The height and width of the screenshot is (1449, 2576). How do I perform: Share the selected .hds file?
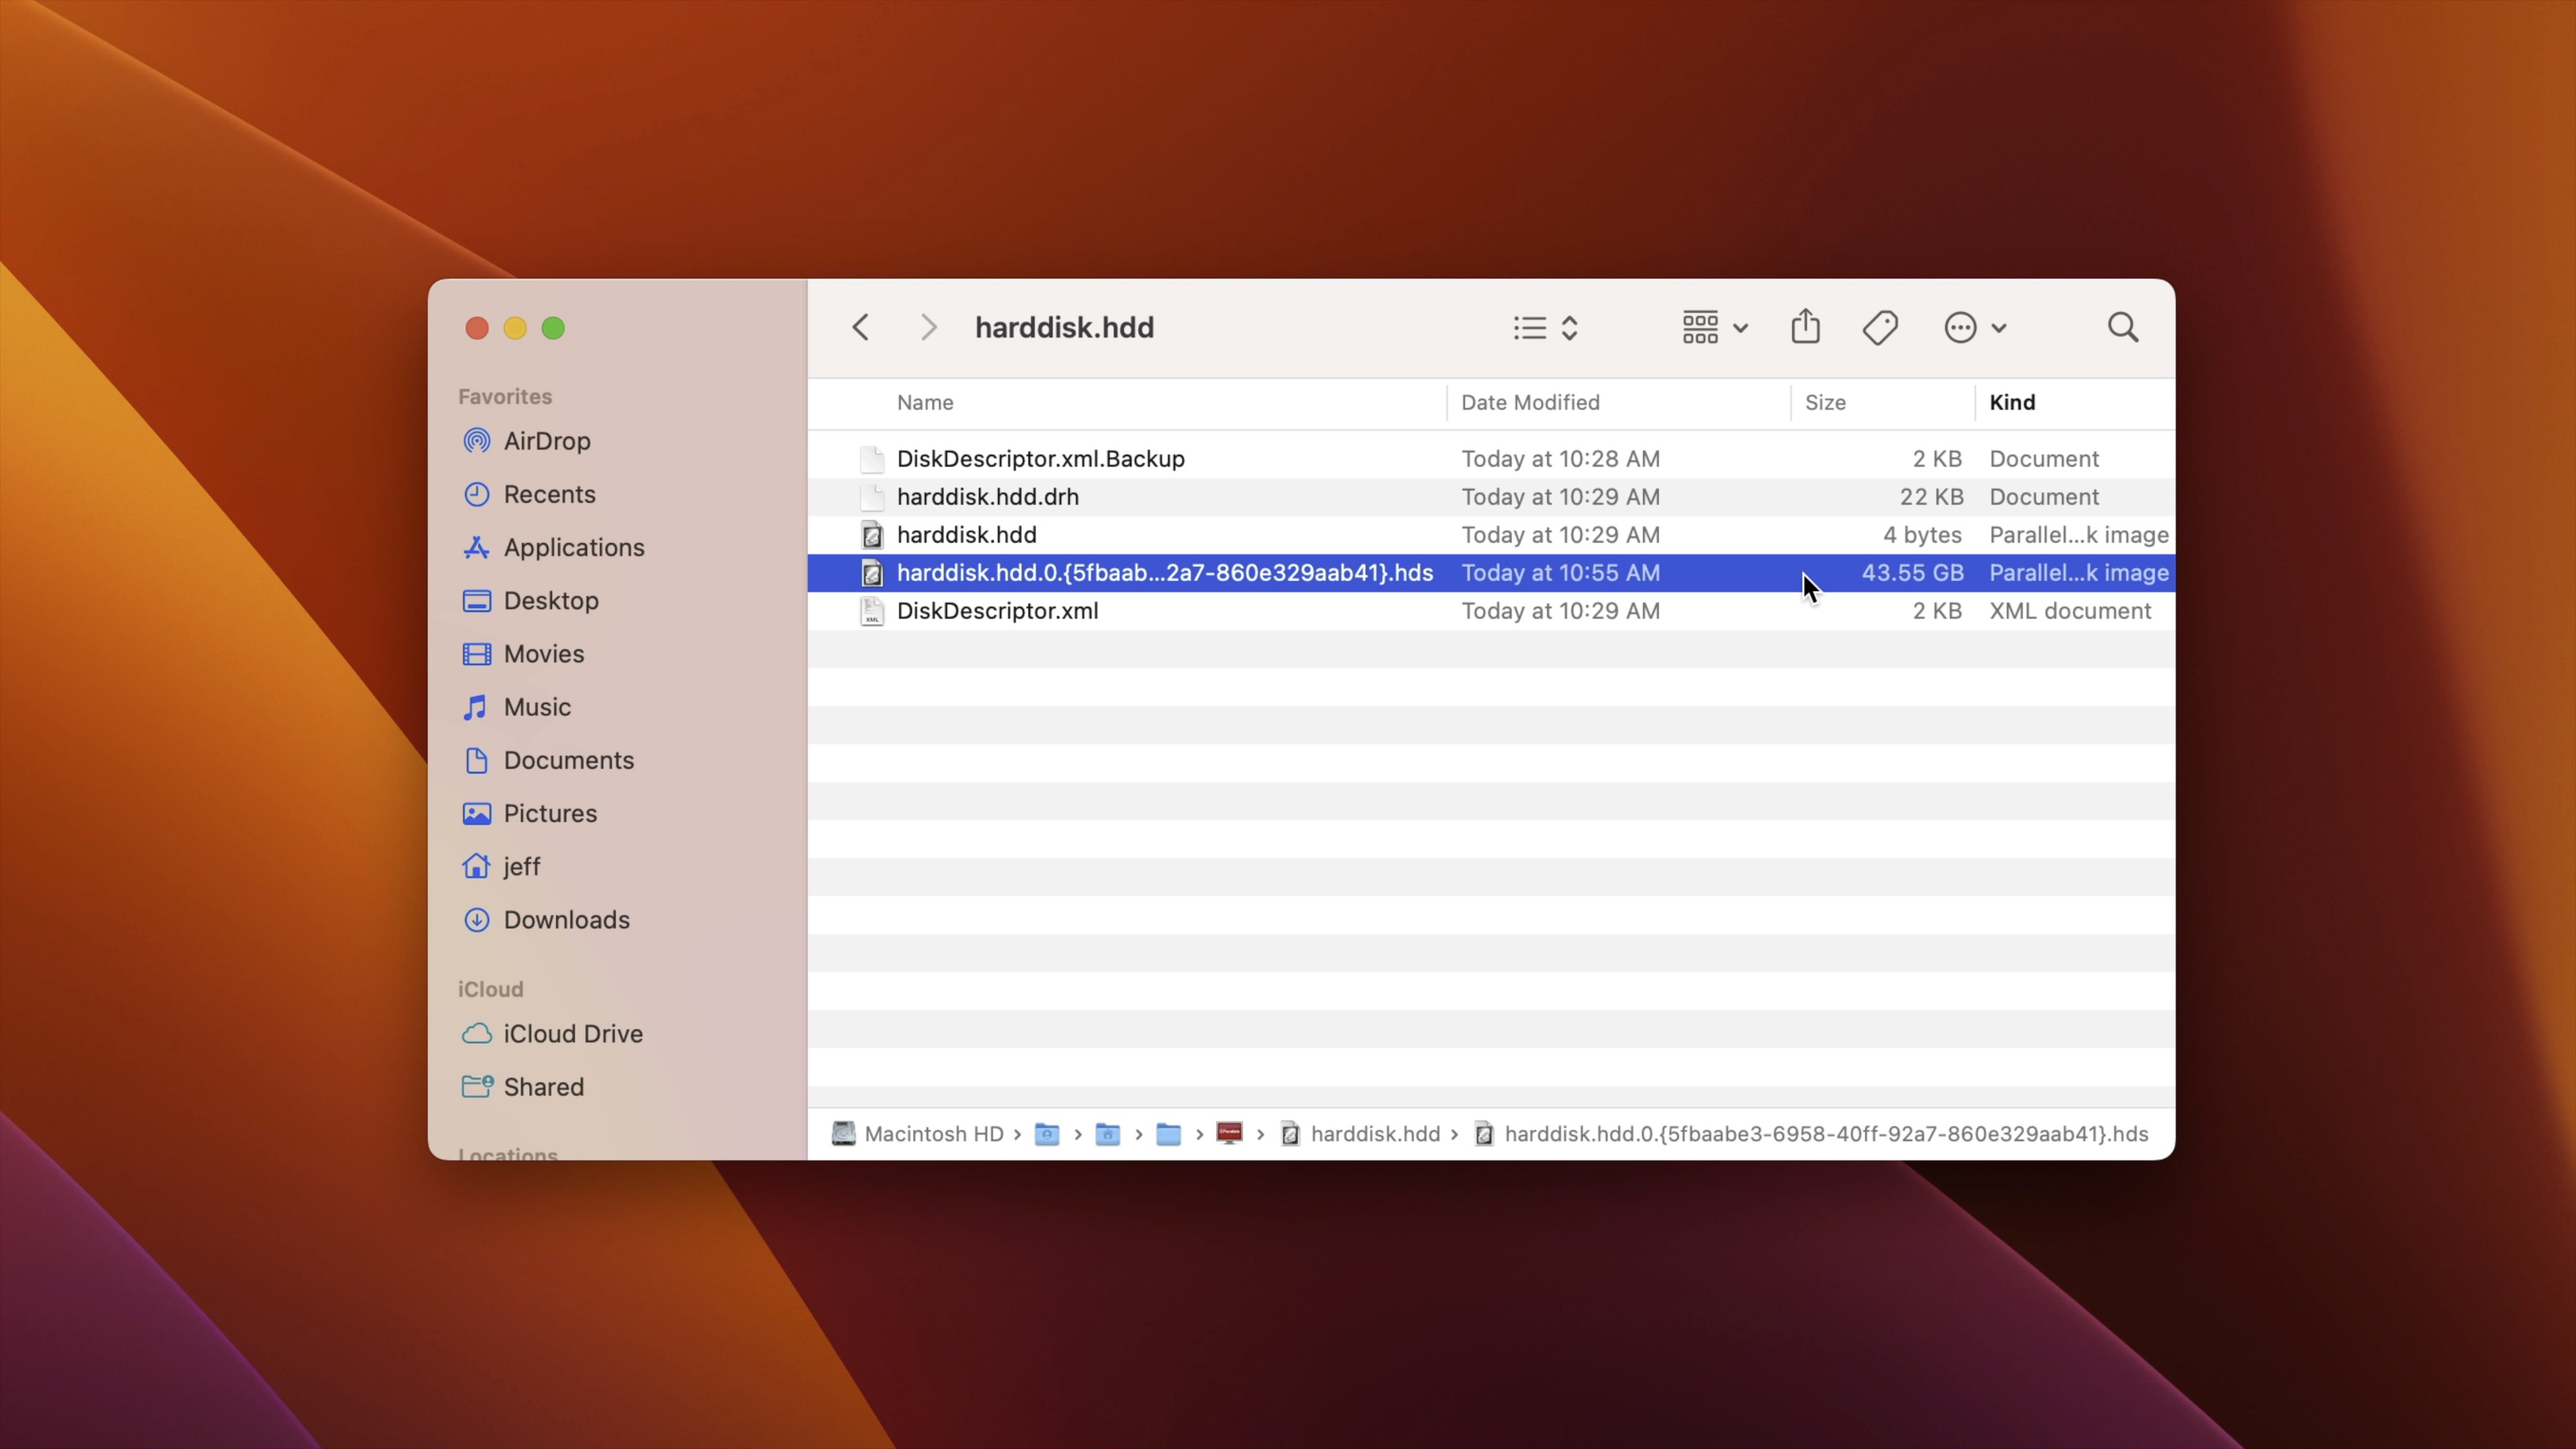[1805, 327]
